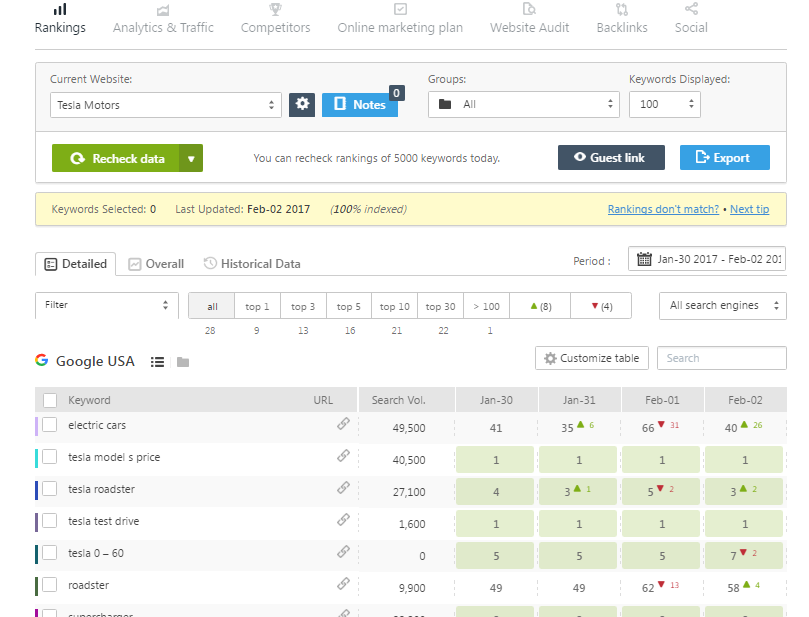Click the website settings gear icon

(302, 105)
